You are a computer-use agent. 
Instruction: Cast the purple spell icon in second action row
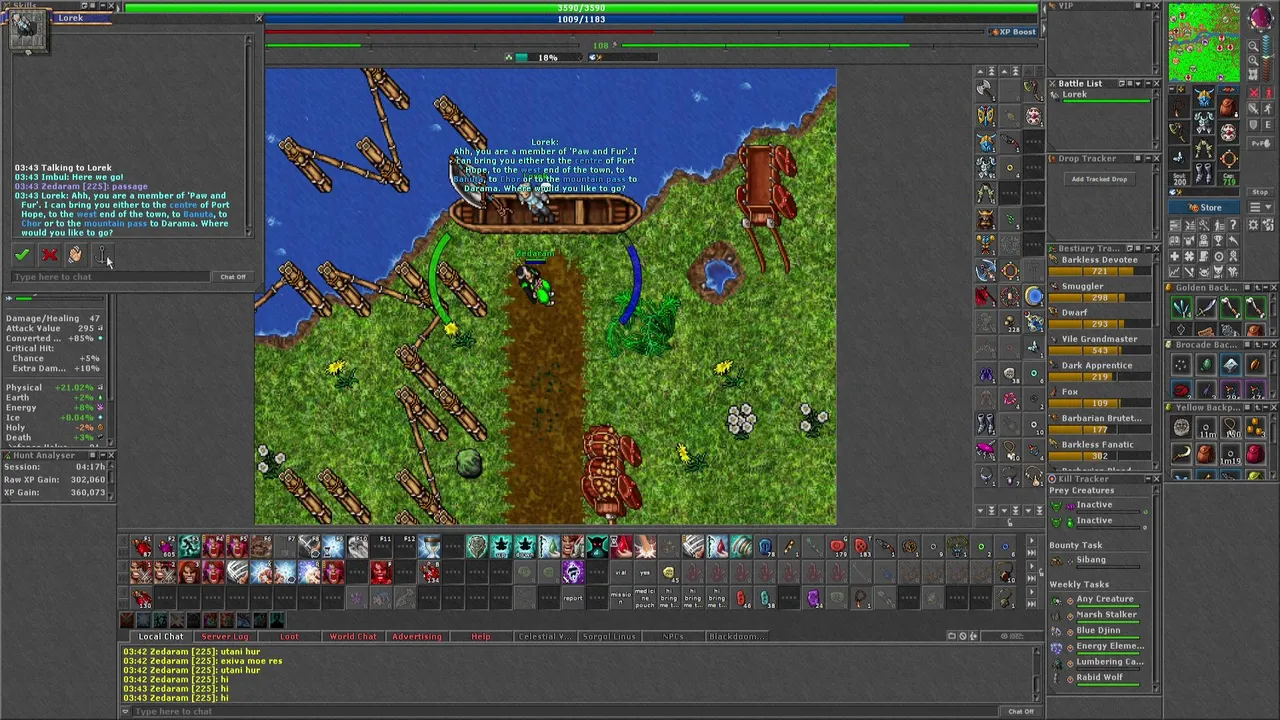coord(572,572)
